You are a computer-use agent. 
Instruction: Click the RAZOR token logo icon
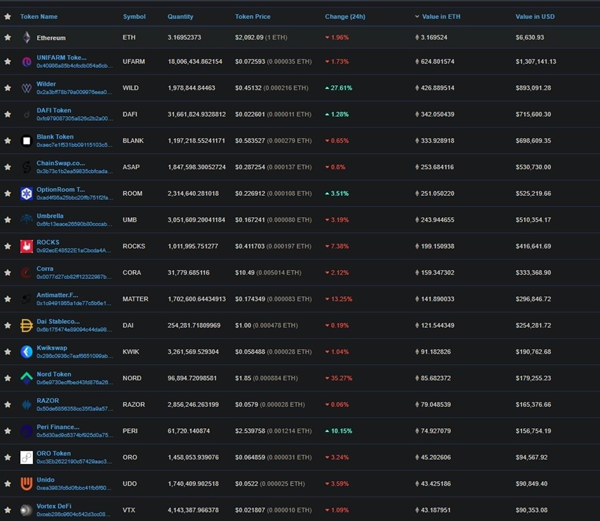tap(26, 405)
